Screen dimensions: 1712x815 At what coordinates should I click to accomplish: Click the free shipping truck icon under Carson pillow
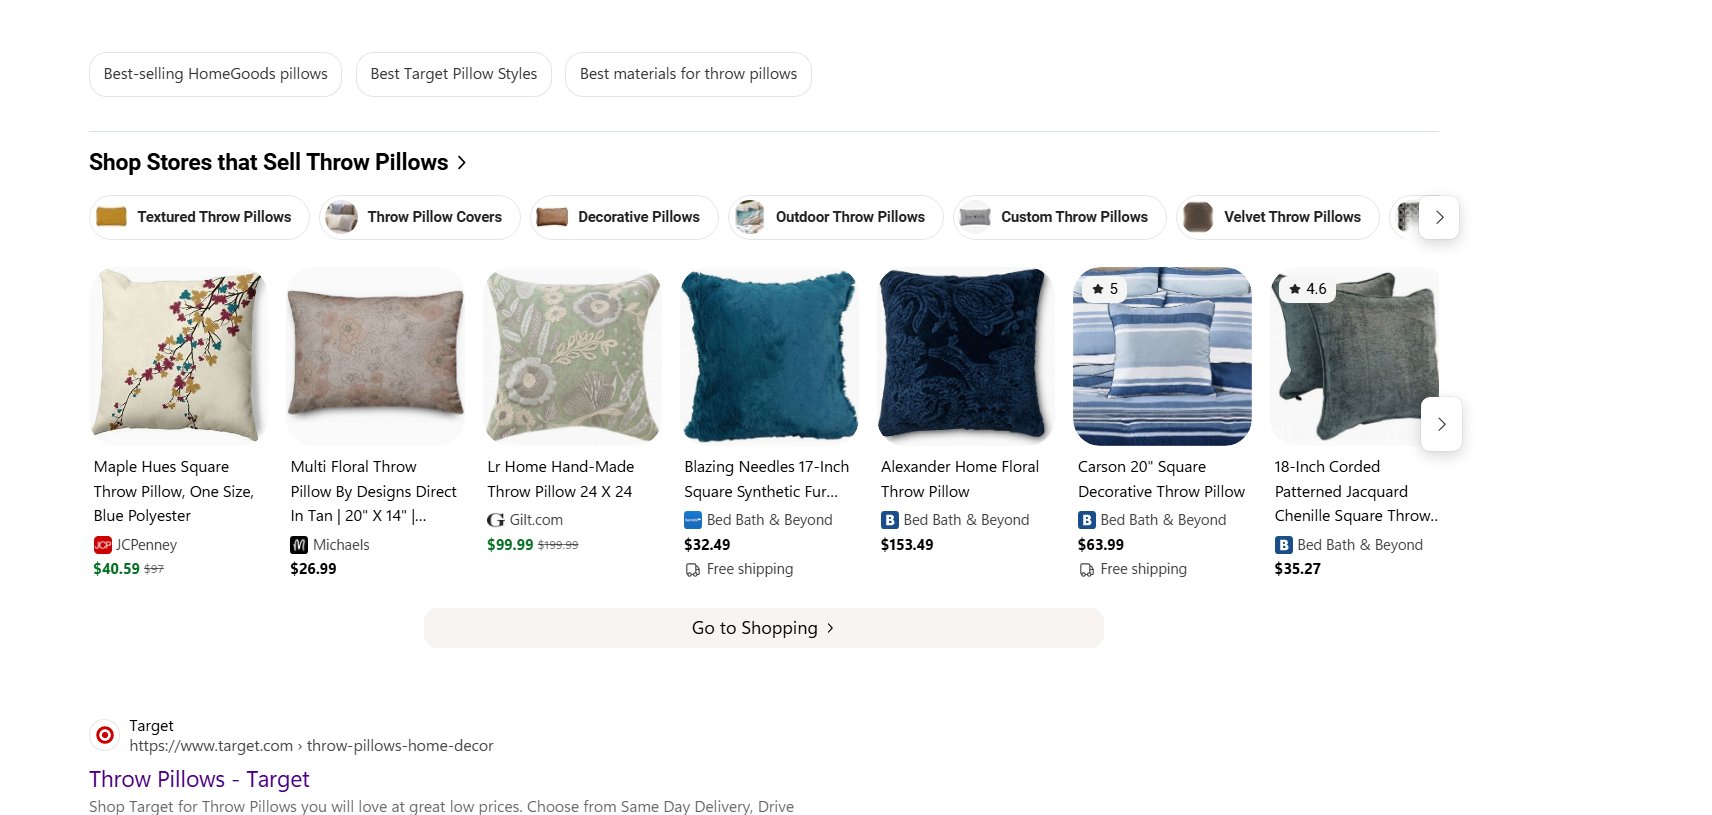pos(1086,569)
